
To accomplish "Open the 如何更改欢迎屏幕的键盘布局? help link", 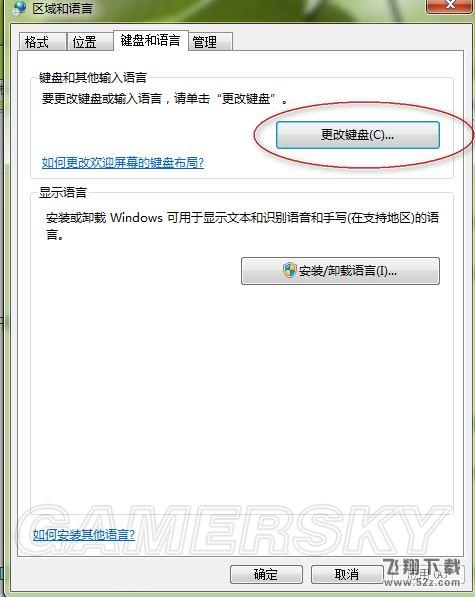I will (123, 163).
